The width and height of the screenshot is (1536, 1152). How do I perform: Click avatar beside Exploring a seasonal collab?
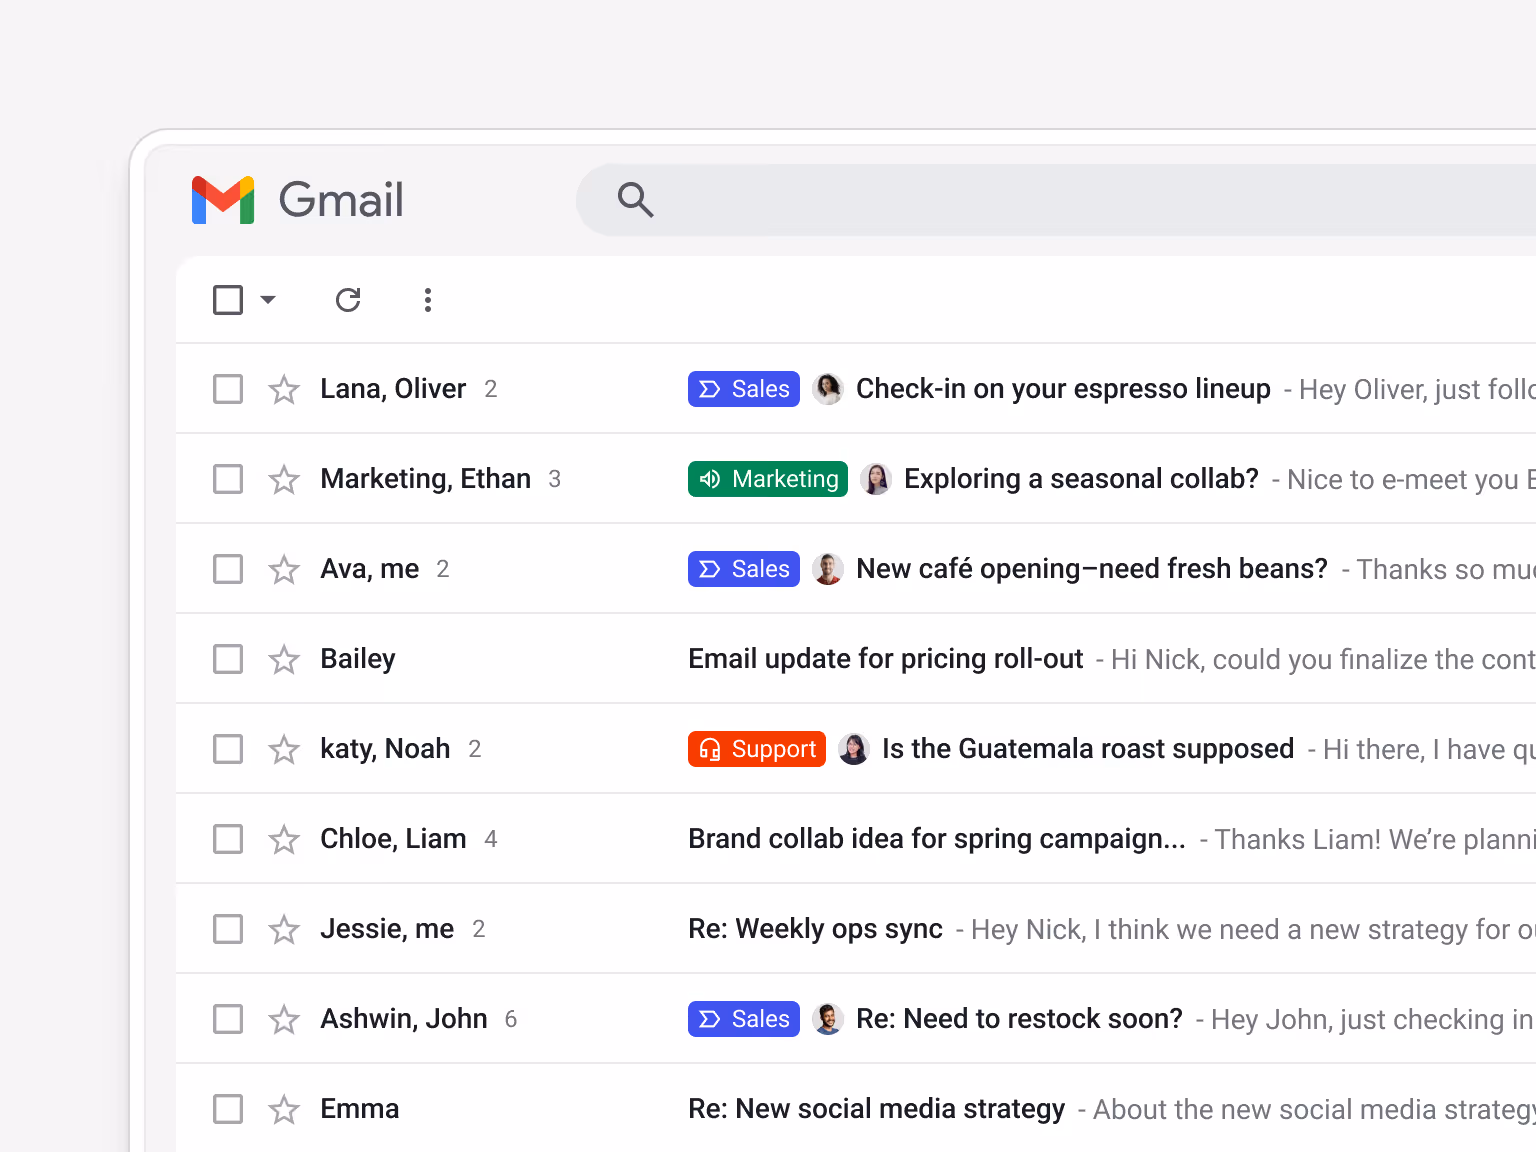click(x=876, y=479)
